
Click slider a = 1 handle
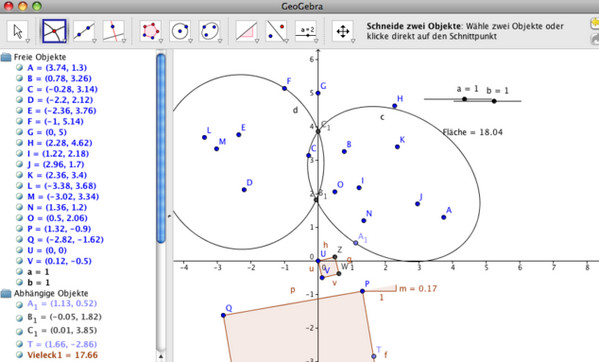coord(465,99)
